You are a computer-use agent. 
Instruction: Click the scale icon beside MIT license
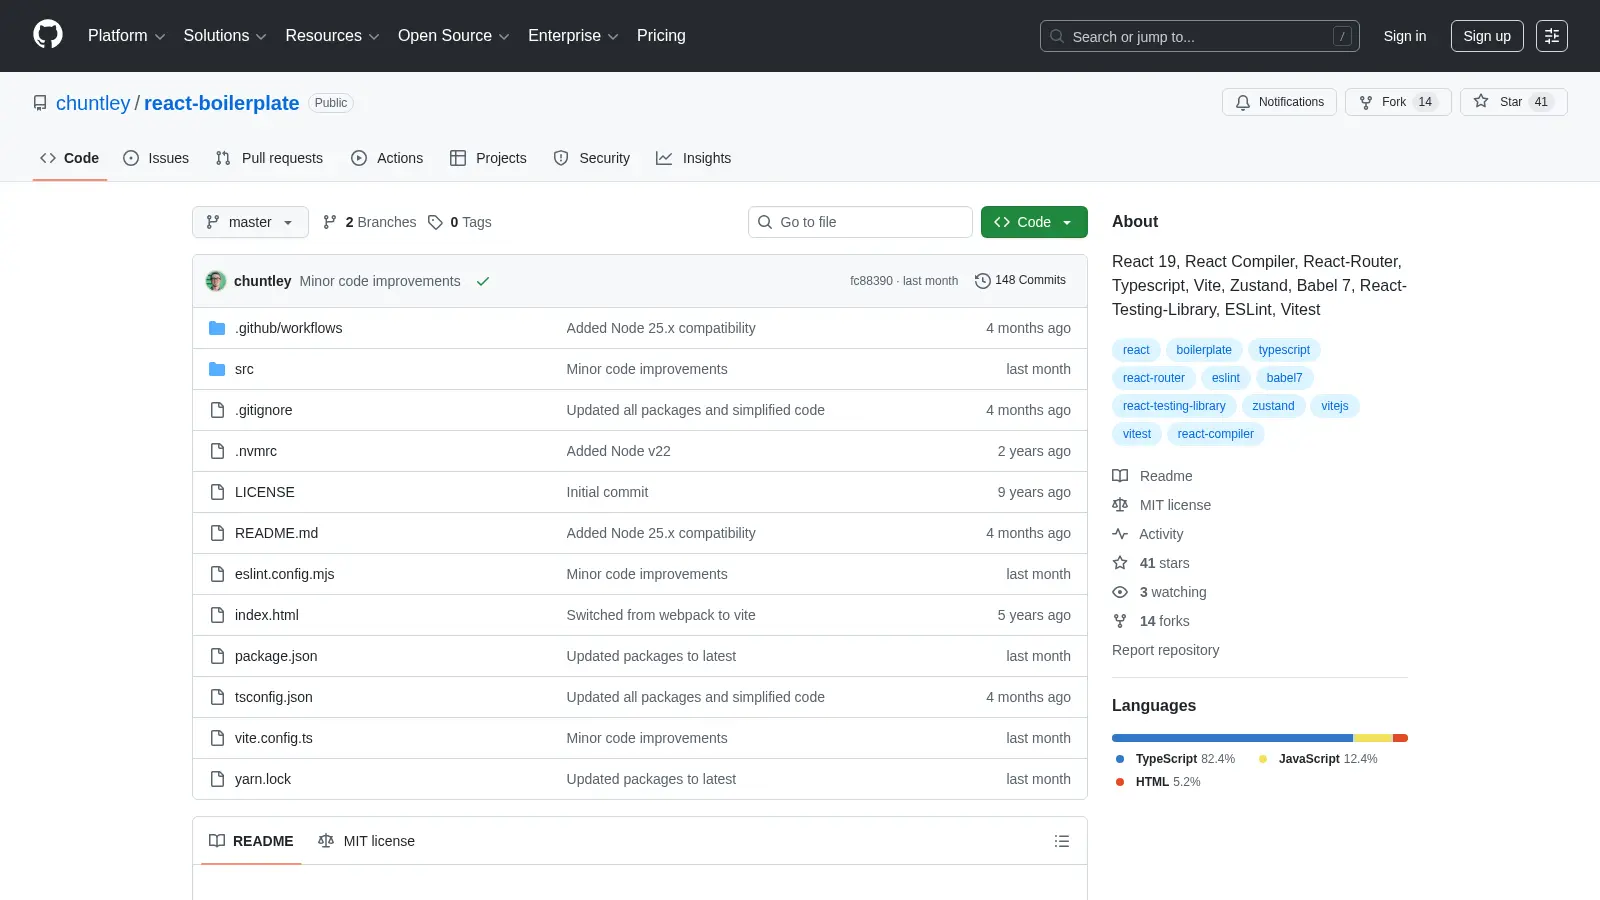[1120, 505]
